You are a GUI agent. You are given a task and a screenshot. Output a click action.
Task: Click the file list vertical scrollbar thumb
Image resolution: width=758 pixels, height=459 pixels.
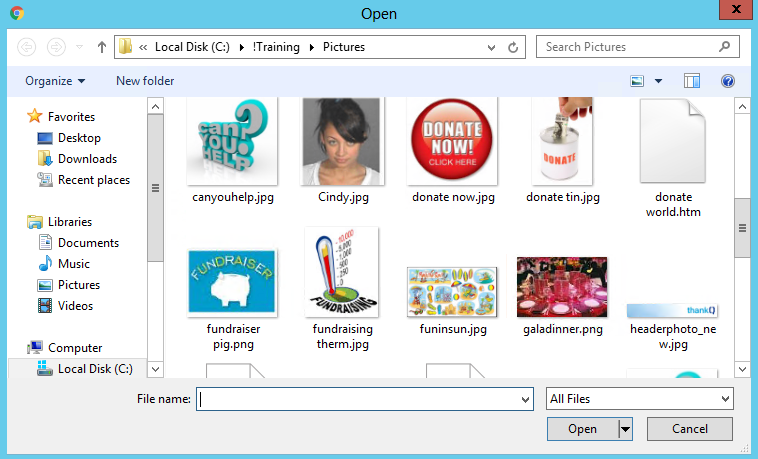[742, 228]
